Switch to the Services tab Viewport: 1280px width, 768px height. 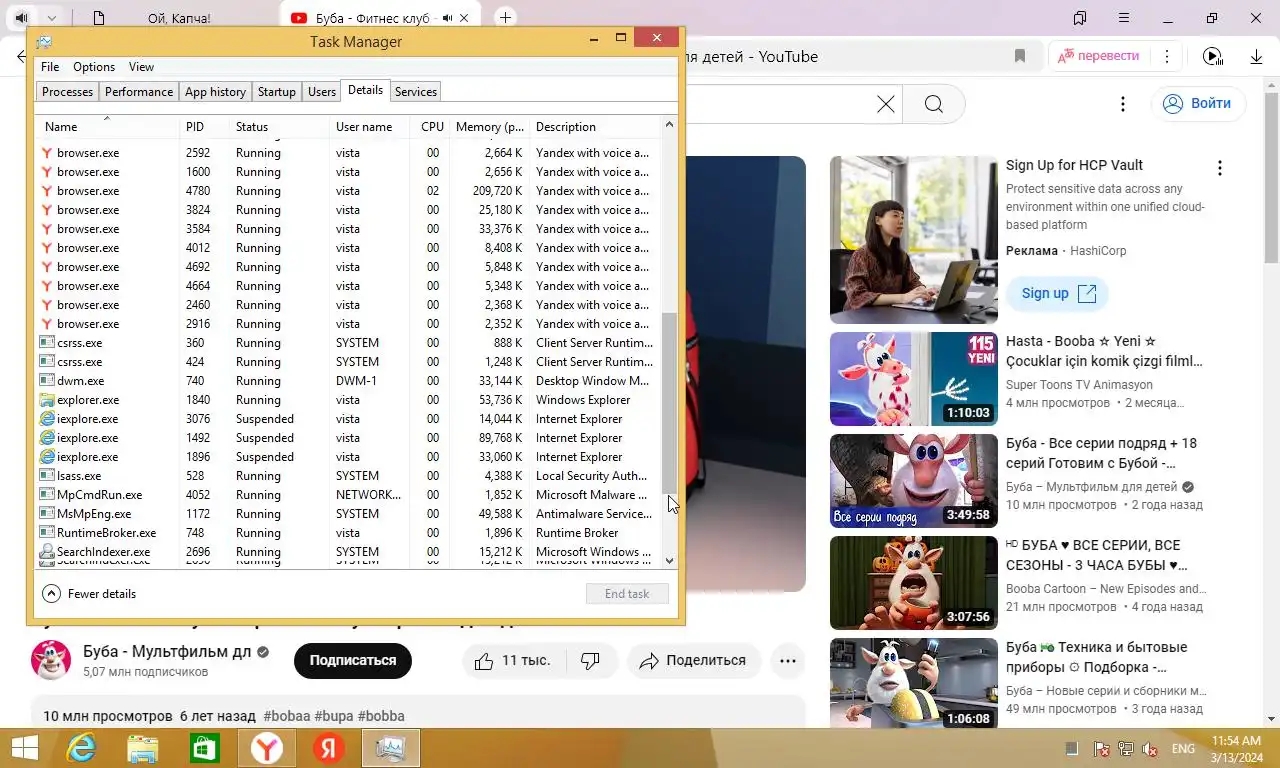coord(416,92)
